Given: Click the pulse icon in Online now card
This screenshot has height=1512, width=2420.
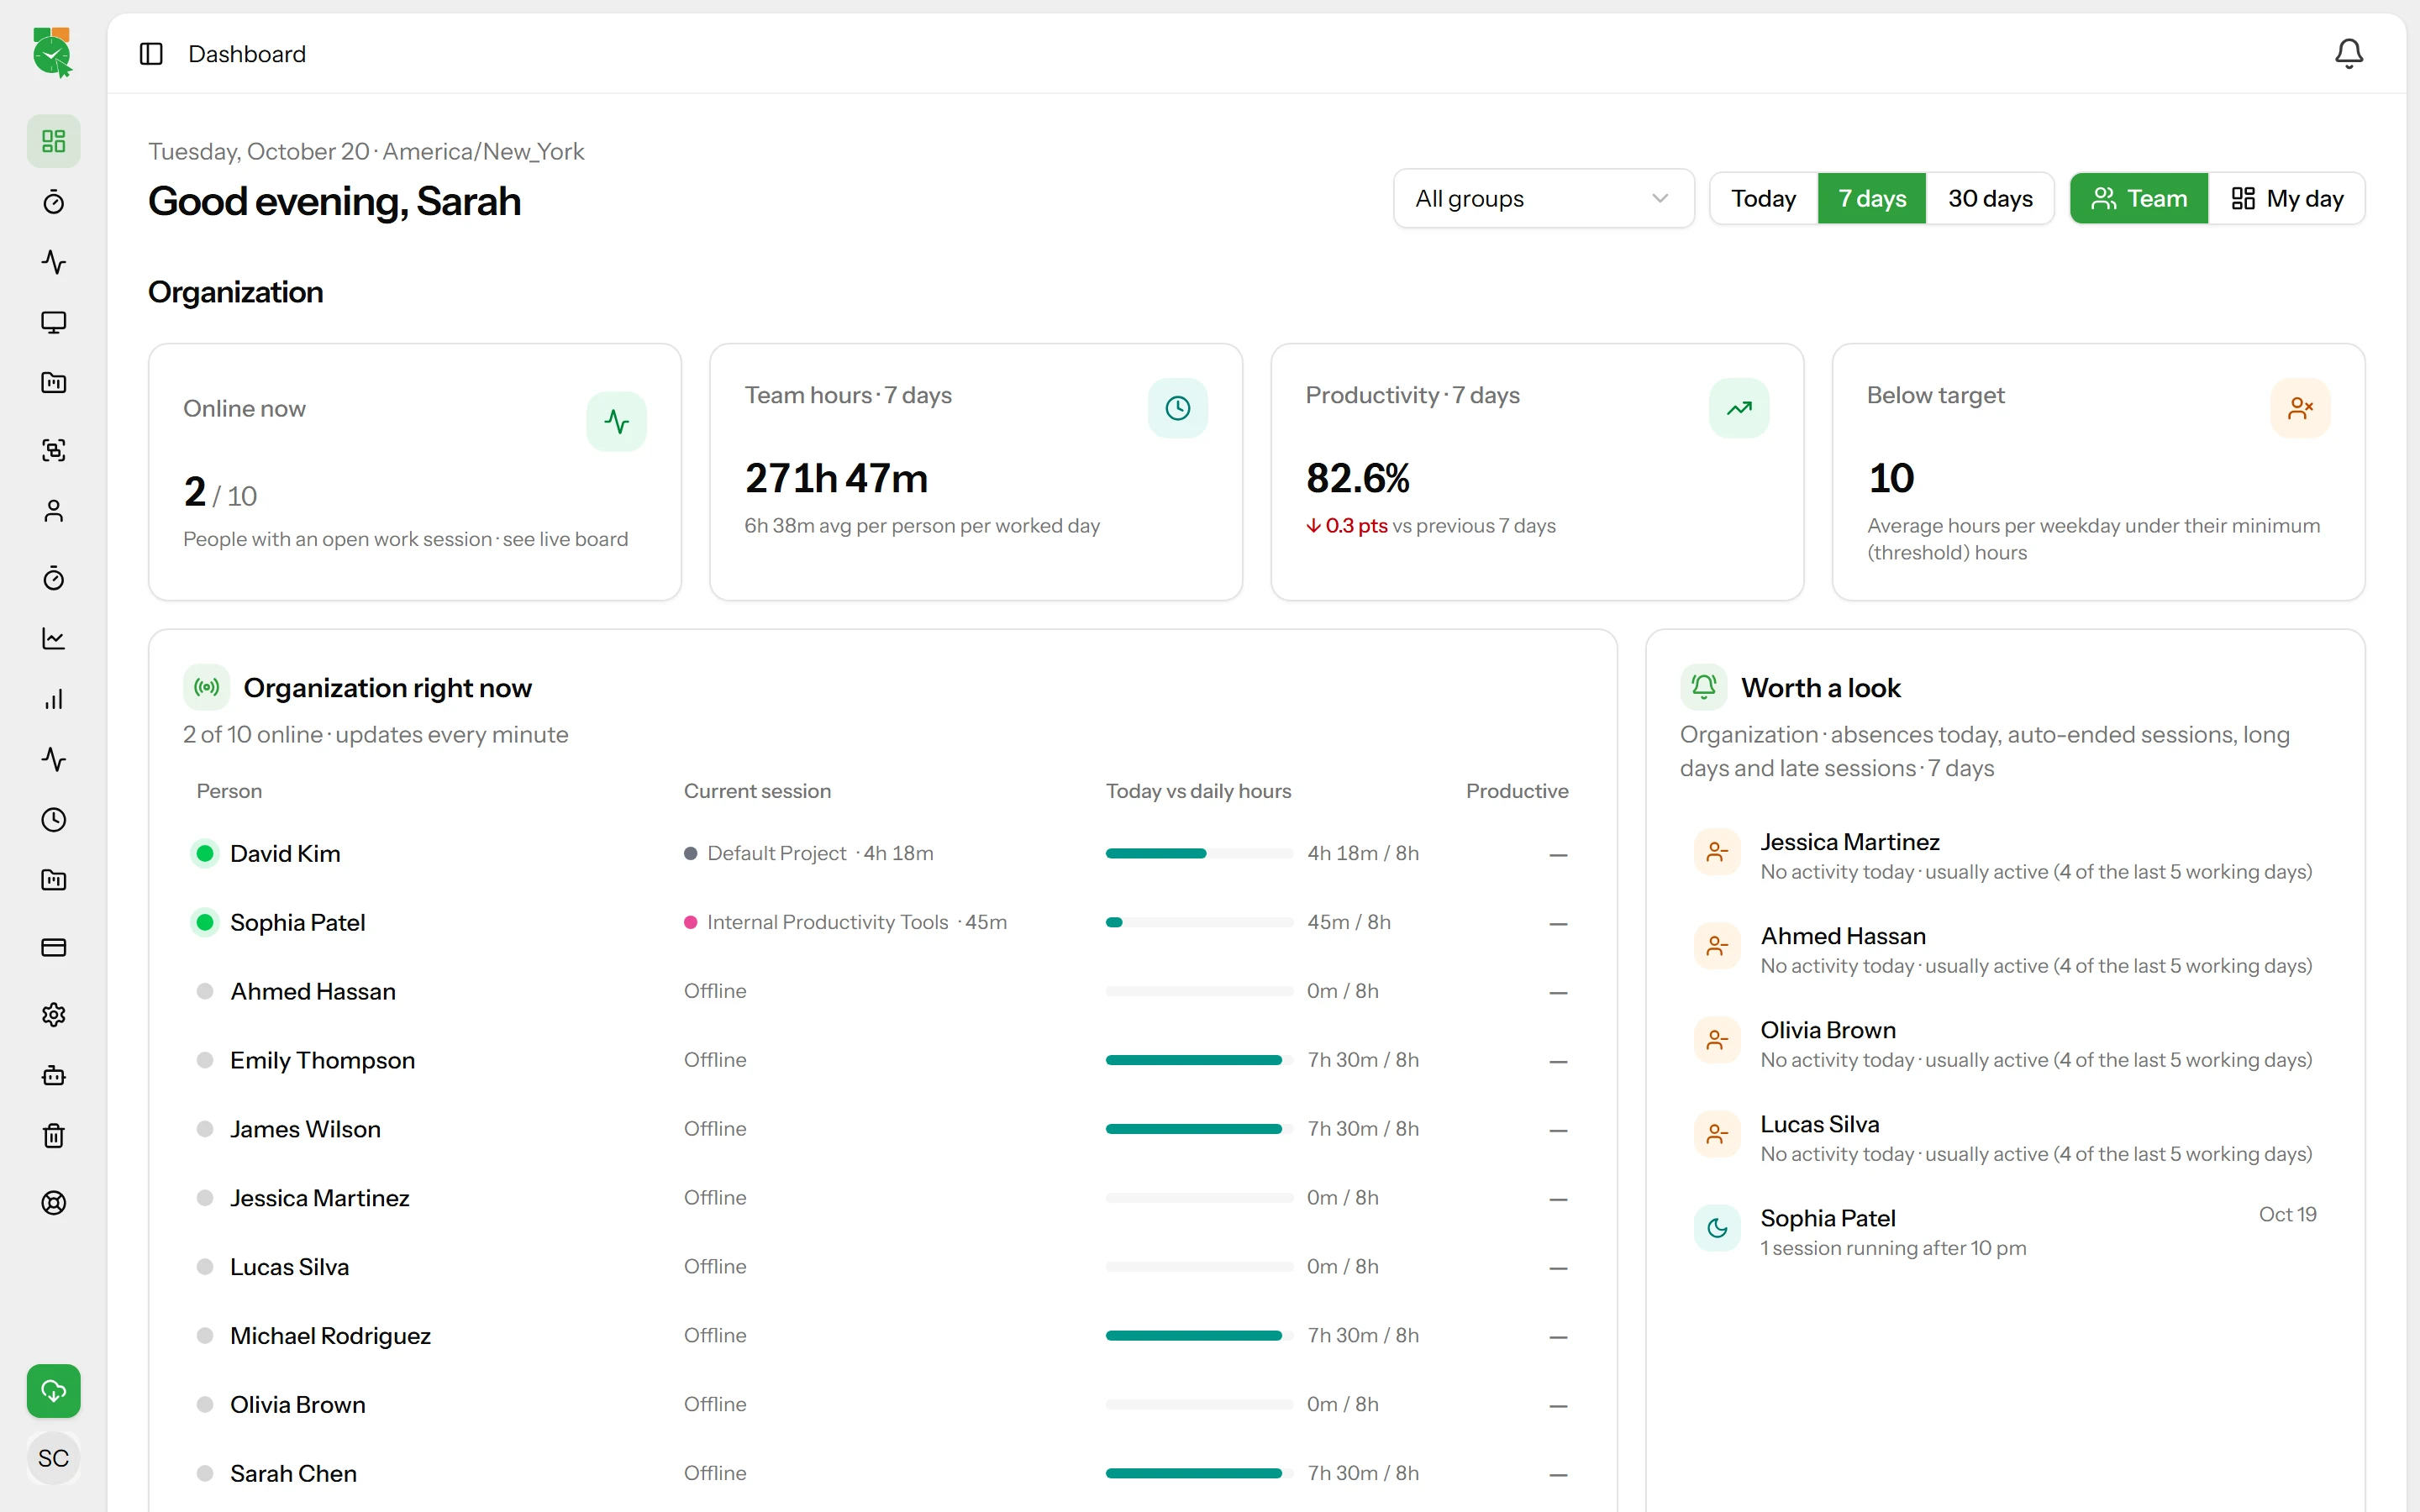Looking at the screenshot, I should click(617, 422).
